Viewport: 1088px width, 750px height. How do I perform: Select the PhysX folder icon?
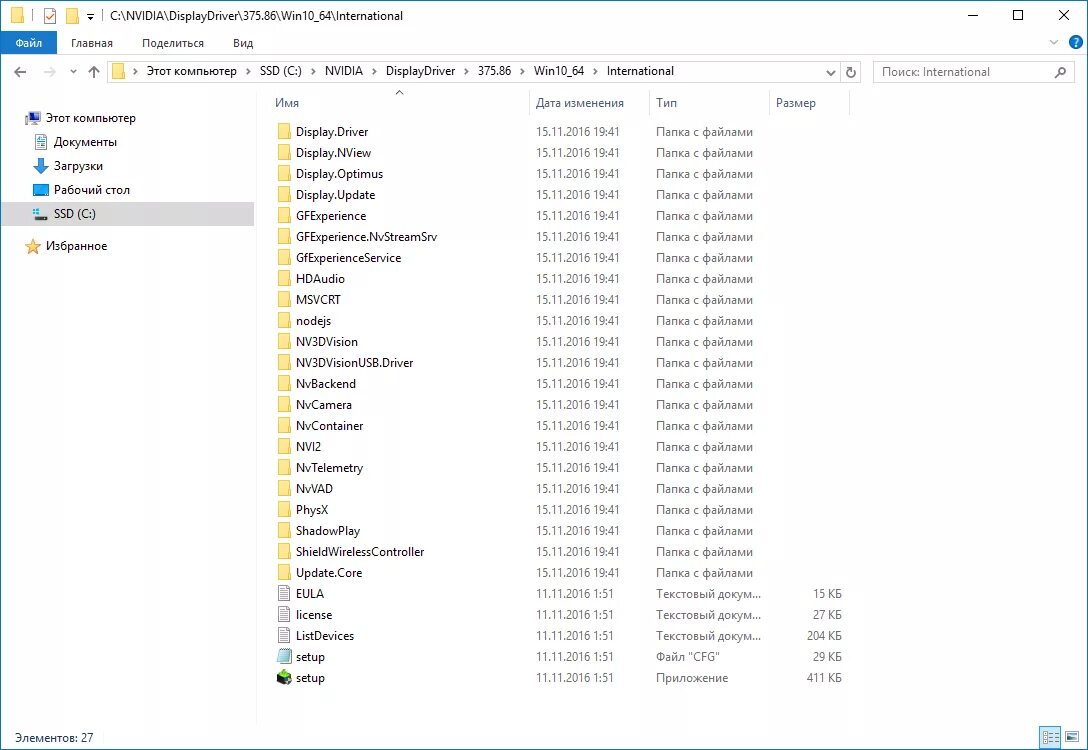[284, 509]
